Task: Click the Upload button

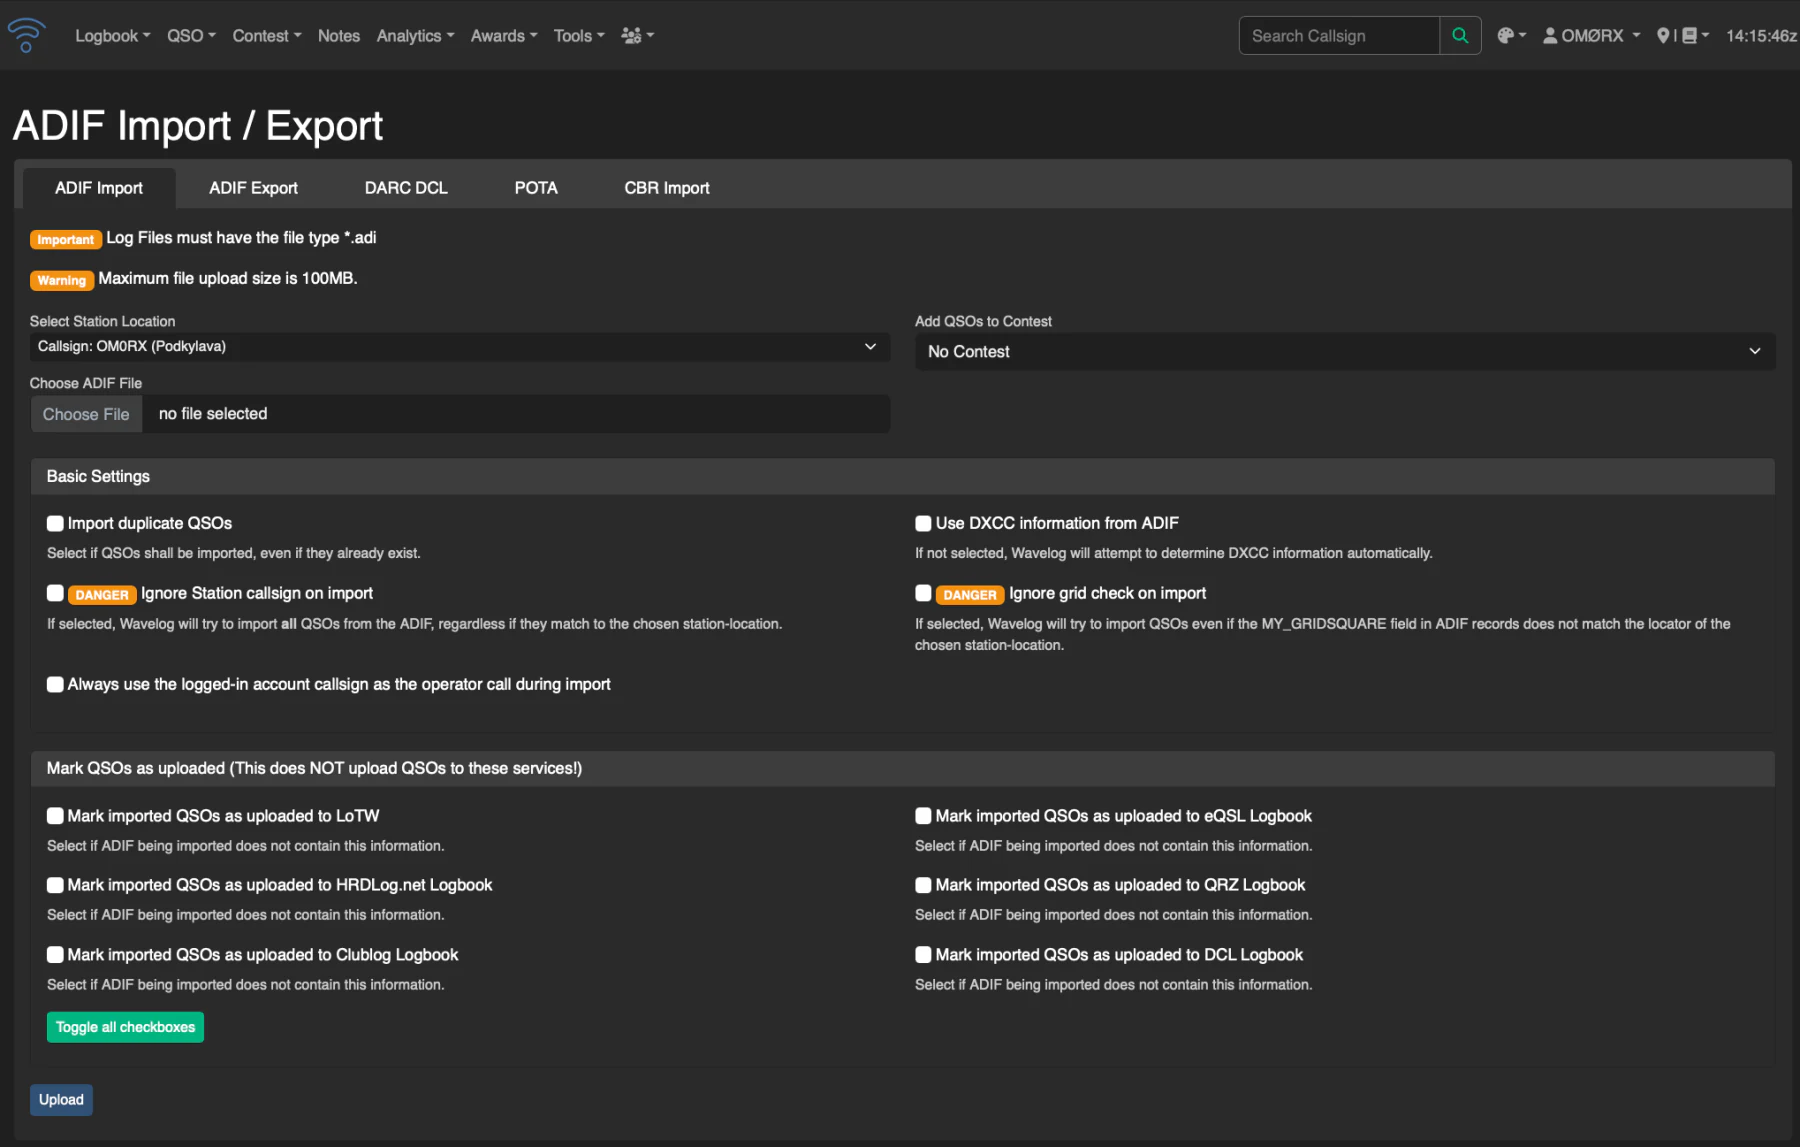Action: (x=61, y=1100)
